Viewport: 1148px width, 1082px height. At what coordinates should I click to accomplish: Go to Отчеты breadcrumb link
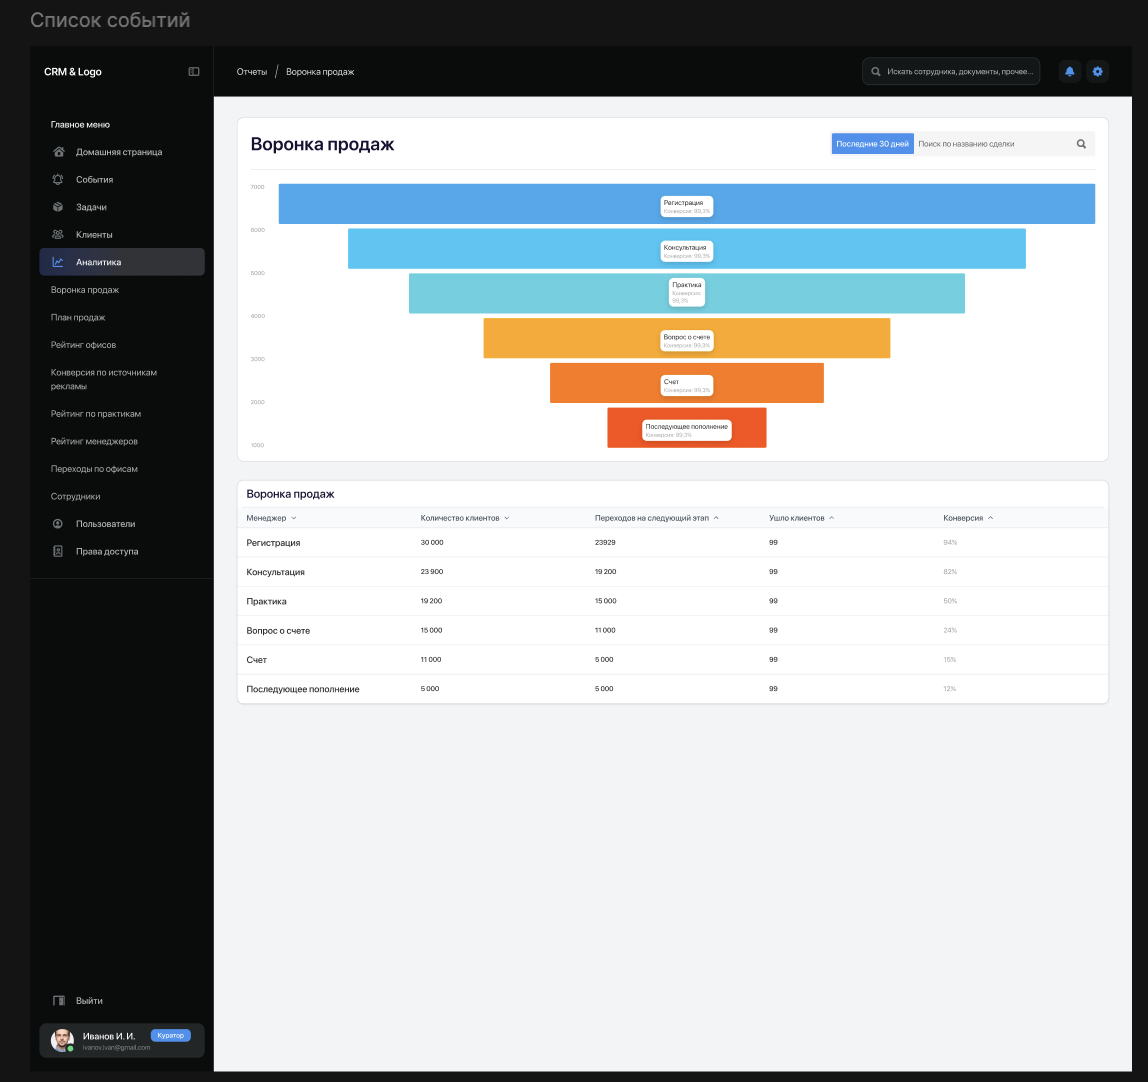point(252,72)
